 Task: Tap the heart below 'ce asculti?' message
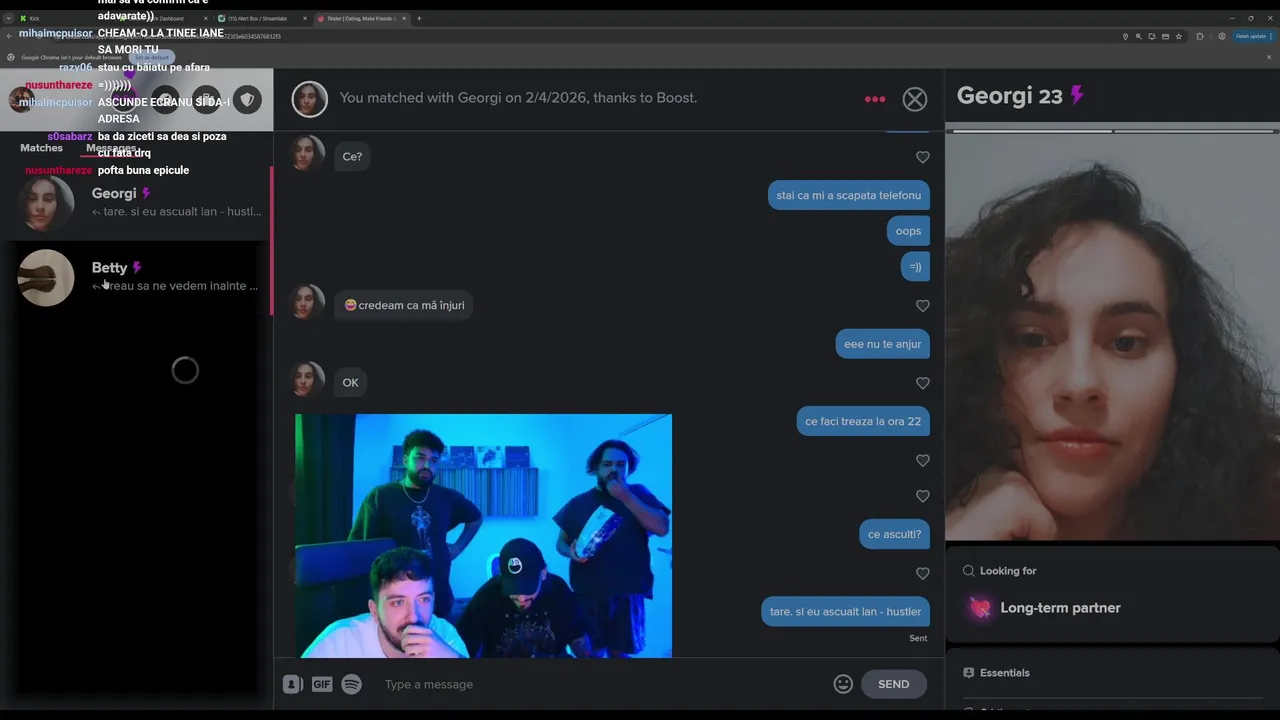click(923, 574)
